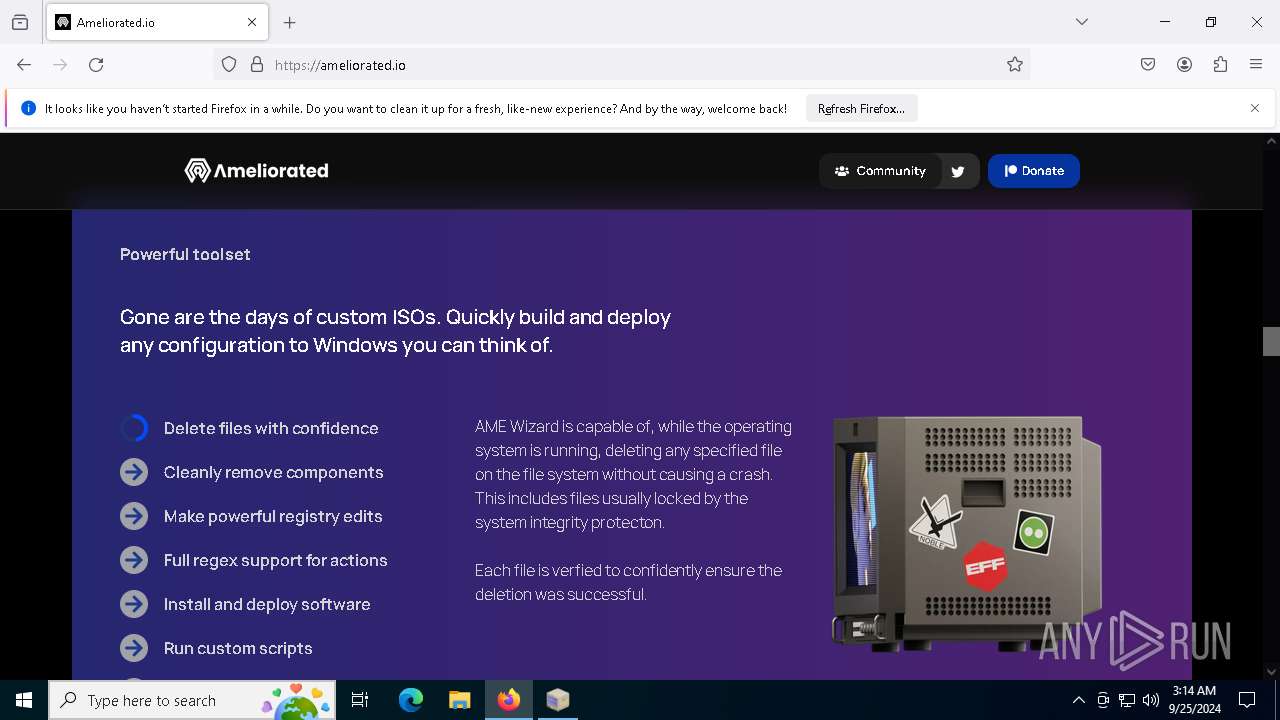The width and height of the screenshot is (1280, 720).
Task: Select 'Full regex support for actions' feature
Action: (x=275, y=560)
